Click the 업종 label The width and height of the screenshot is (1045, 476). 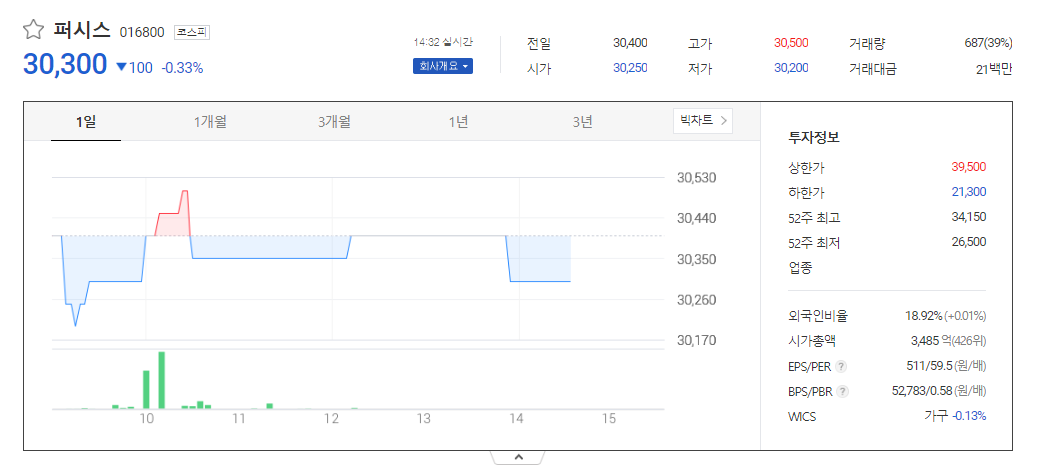800,268
